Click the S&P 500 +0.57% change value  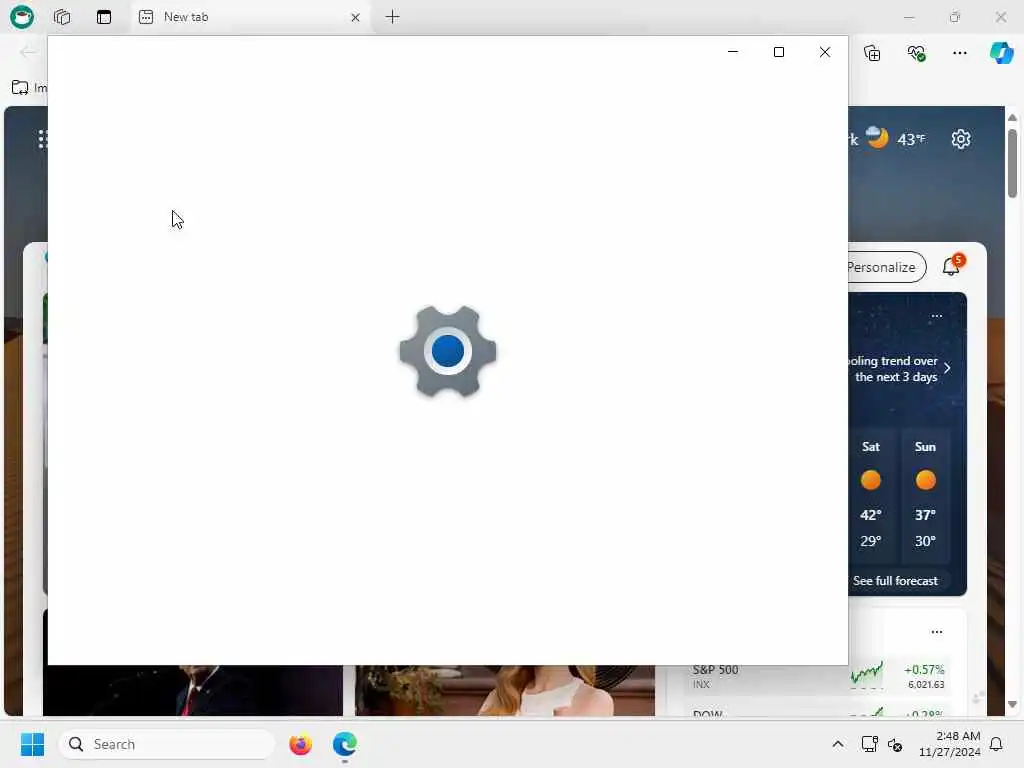tap(924, 669)
